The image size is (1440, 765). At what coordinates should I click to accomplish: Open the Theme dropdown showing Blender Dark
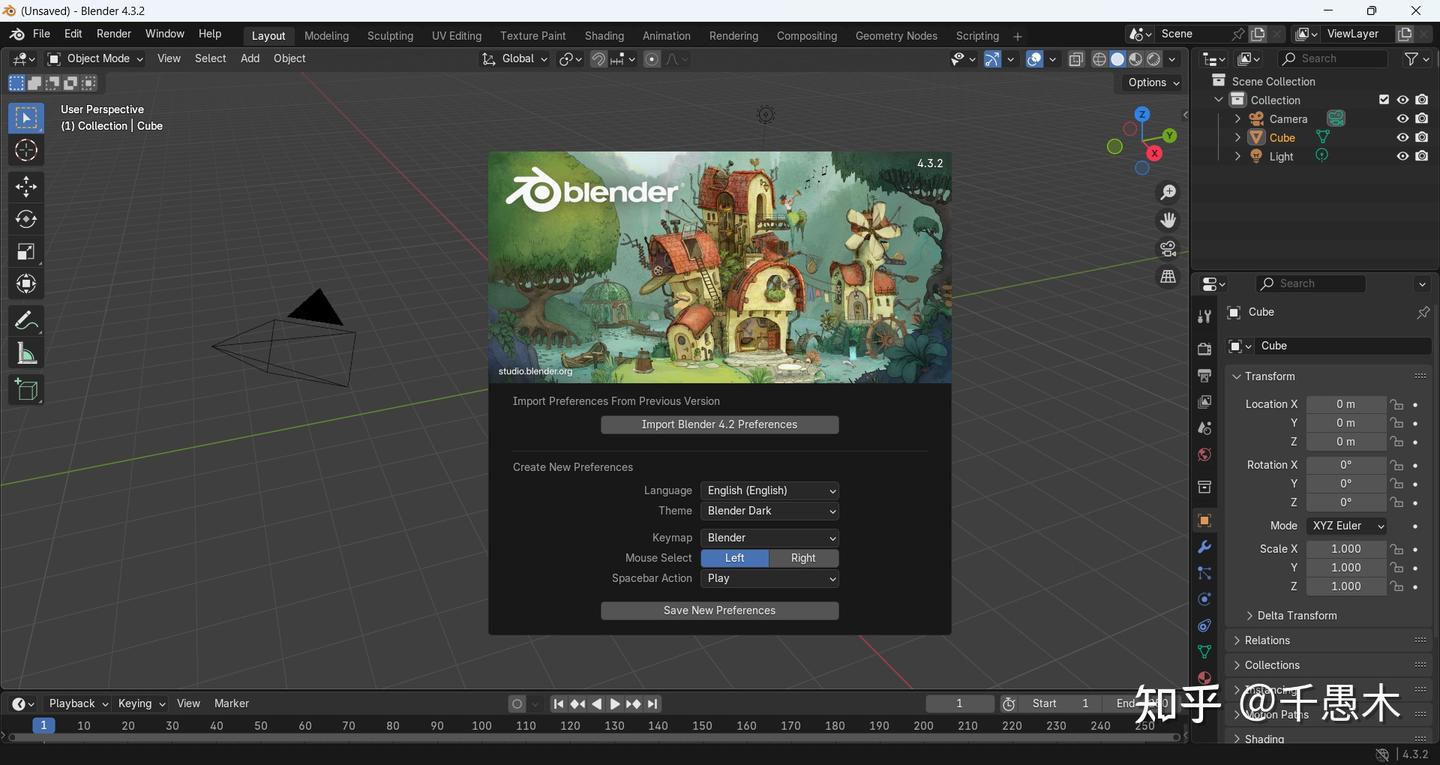(x=769, y=511)
